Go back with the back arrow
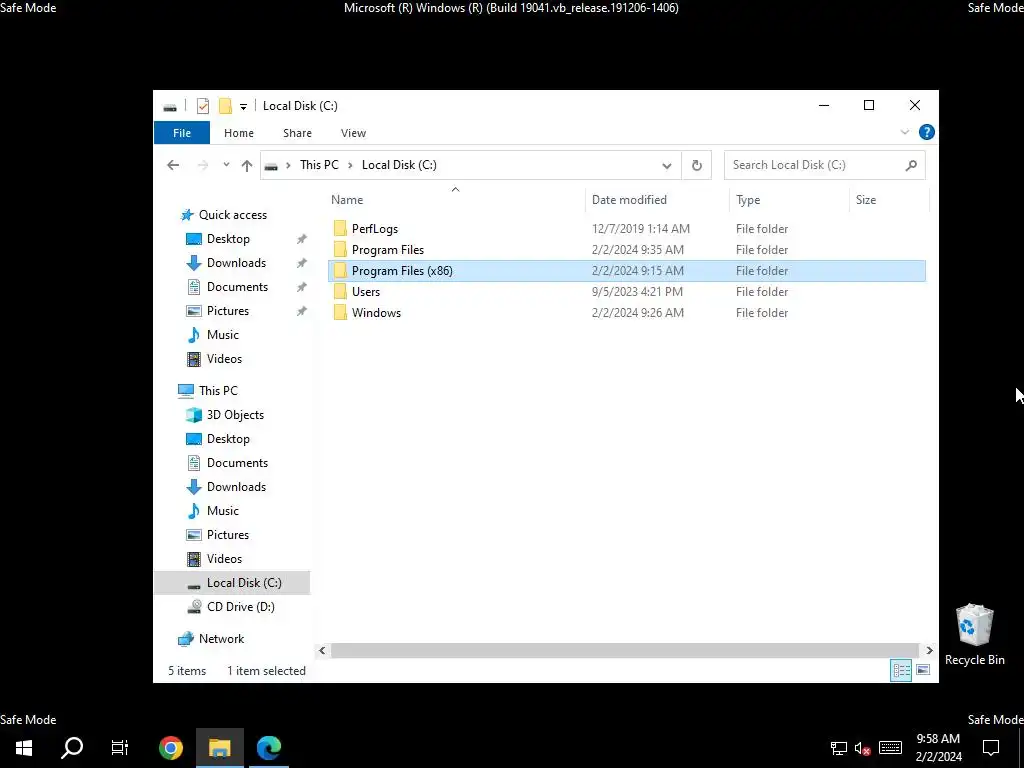Screen dimensions: 1024x768 (x=173, y=165)
